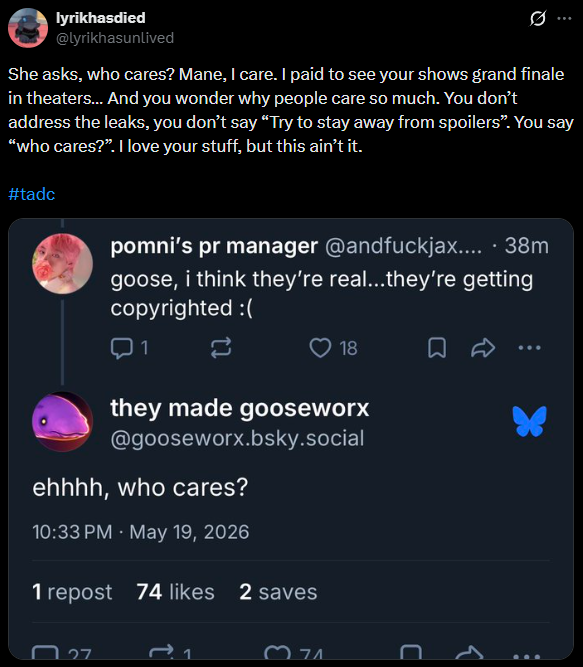The height and width of the screenshot is (667, 583).
Task: Open the three-dot menu on the top post
Action: point(564,19)
